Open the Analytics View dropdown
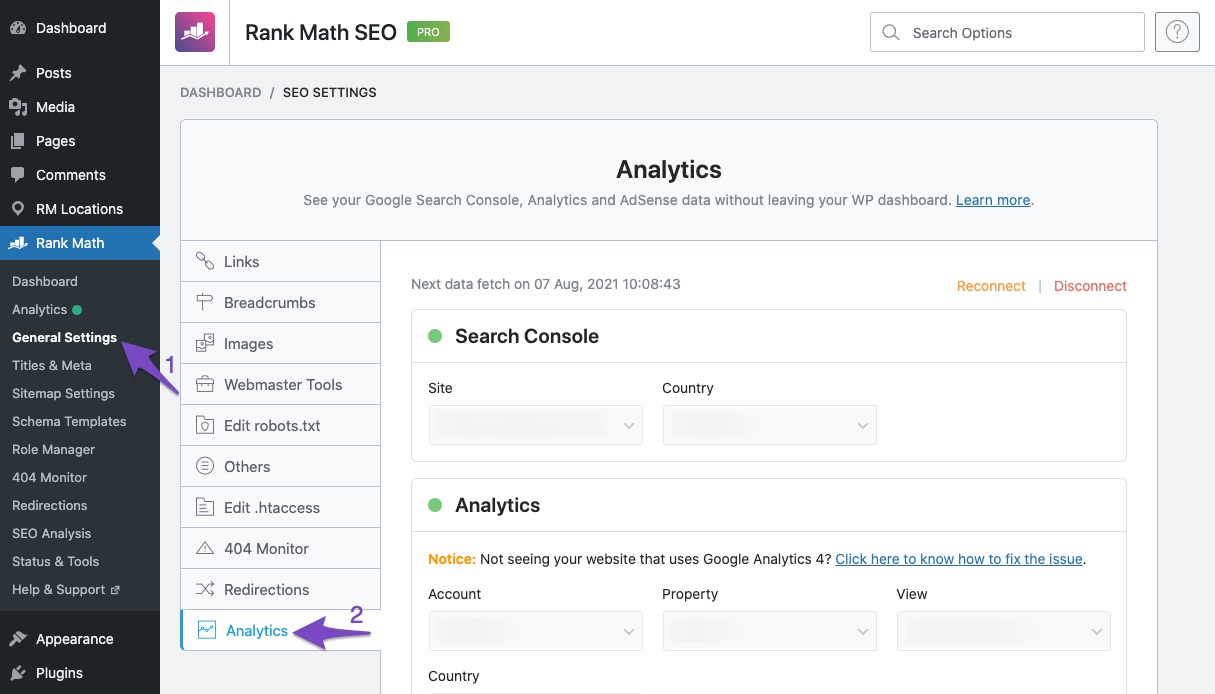Screen dimensions: 1215x694 (1003, 631)
